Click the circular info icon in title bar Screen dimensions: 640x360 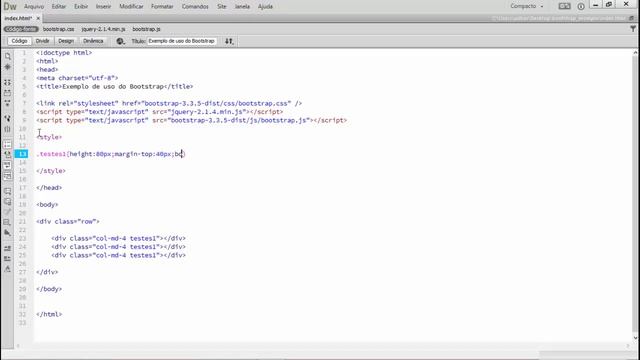581,6
